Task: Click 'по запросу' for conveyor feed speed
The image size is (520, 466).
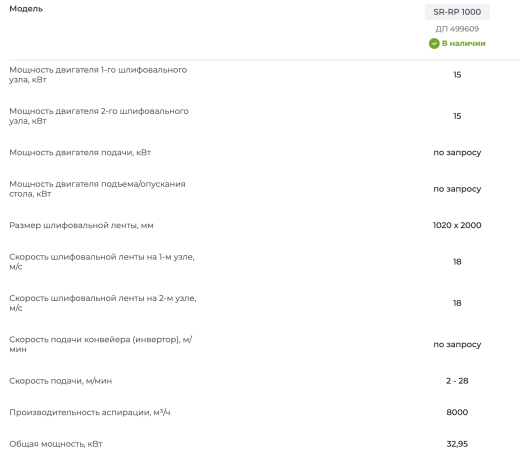Action: (457, 344)
